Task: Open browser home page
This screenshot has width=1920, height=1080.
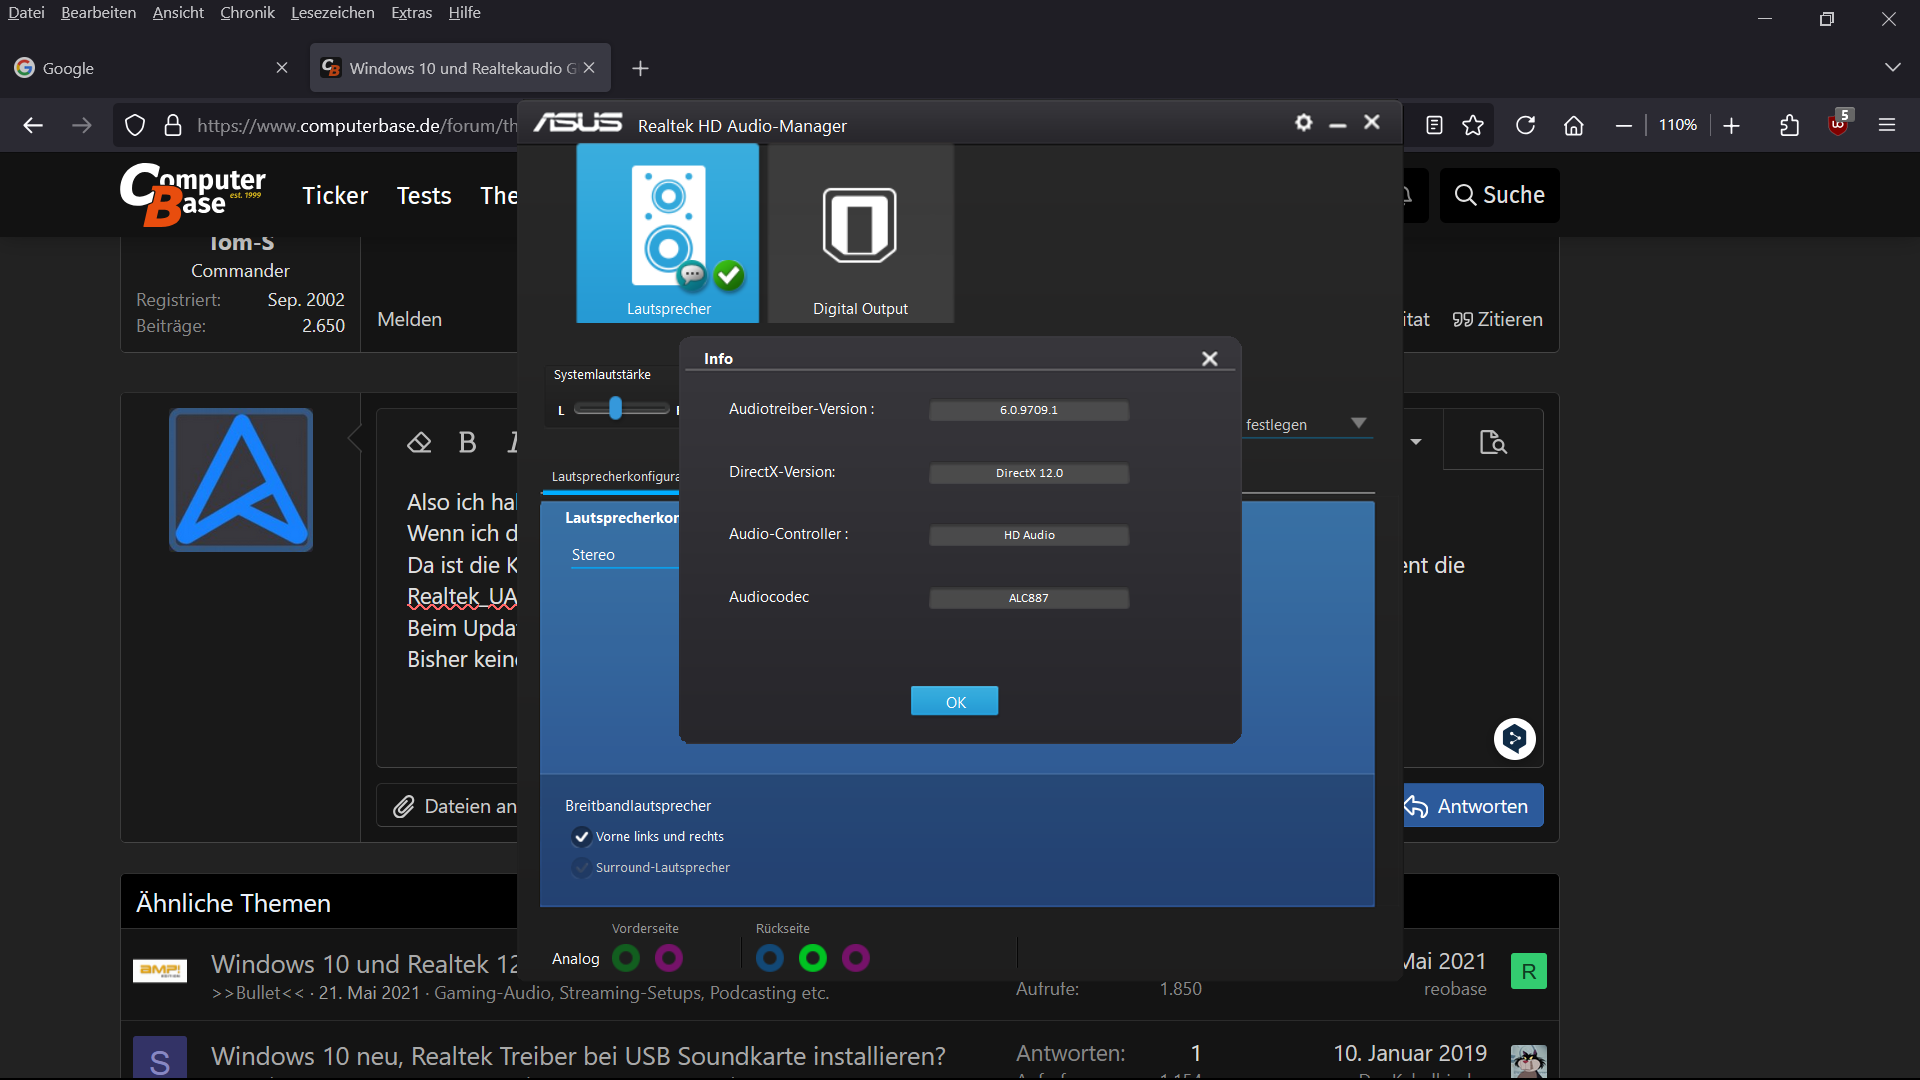Action: pyautogui.click(x=1574, y=125)
